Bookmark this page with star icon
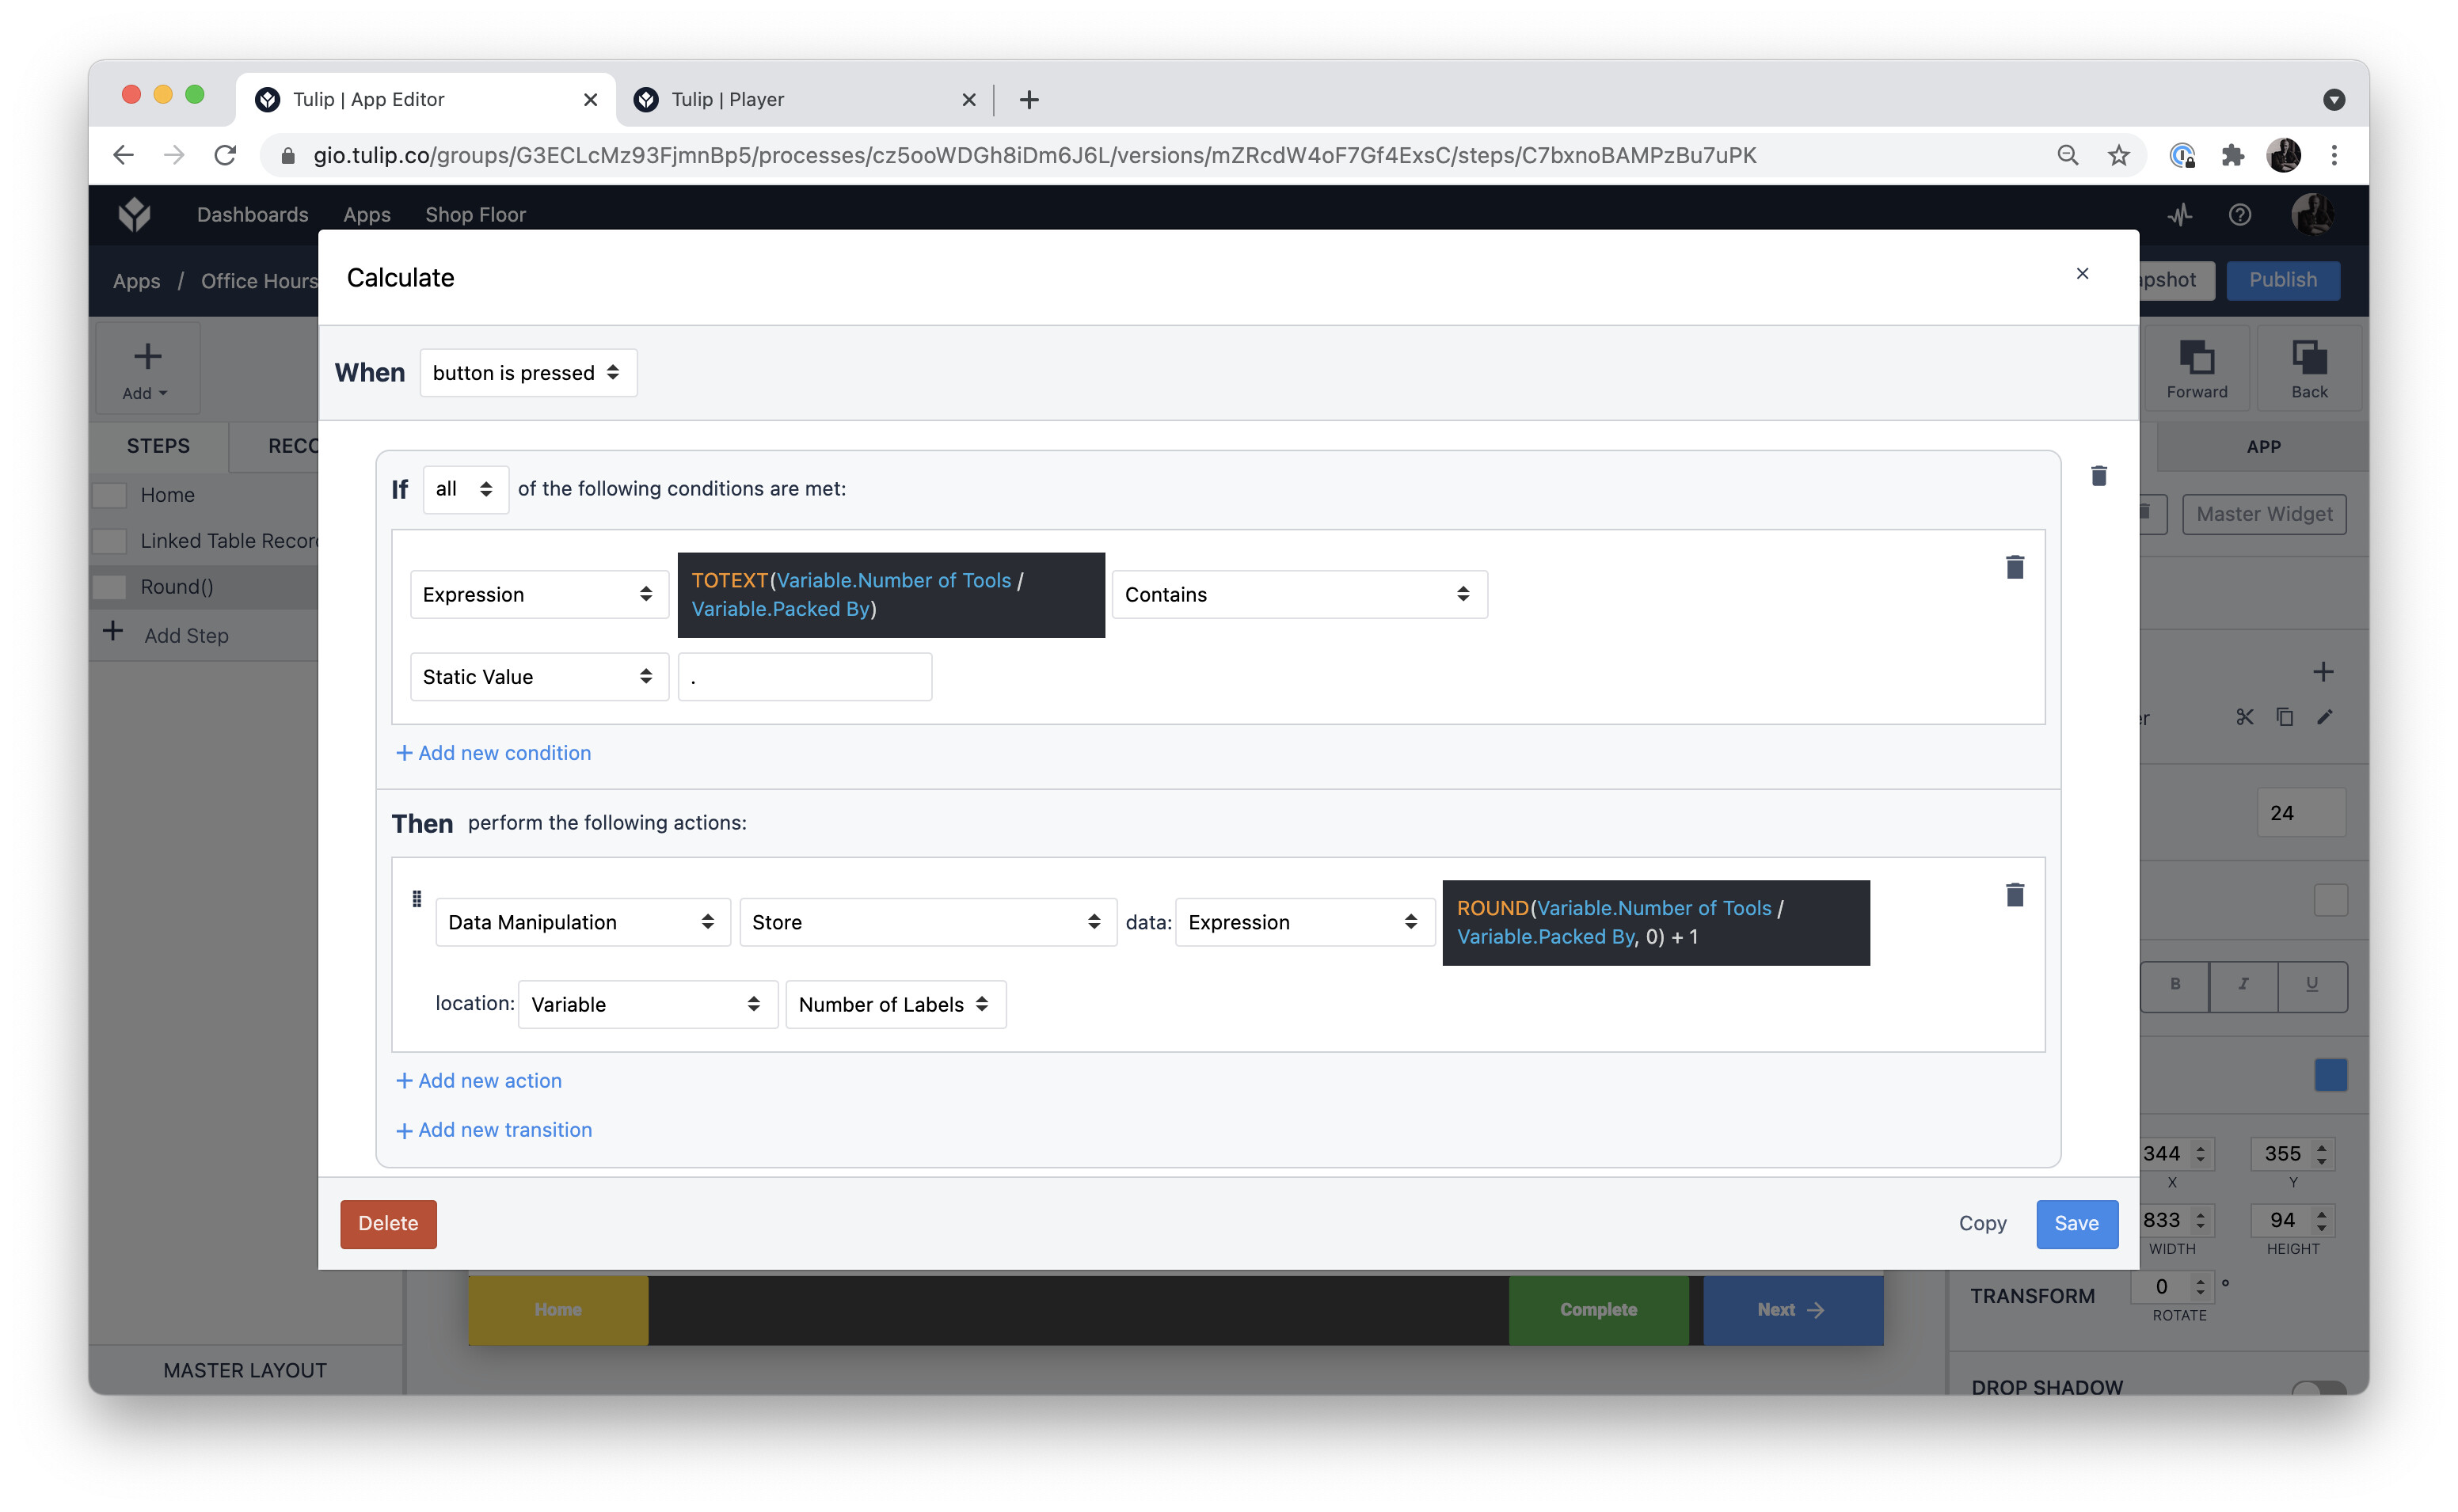This screenshot has width=2458, height=1512. pos(2118,155)
